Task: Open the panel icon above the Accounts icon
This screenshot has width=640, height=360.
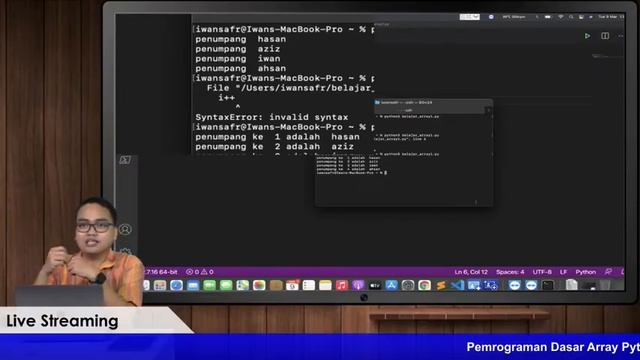Action: click(125, 160)
